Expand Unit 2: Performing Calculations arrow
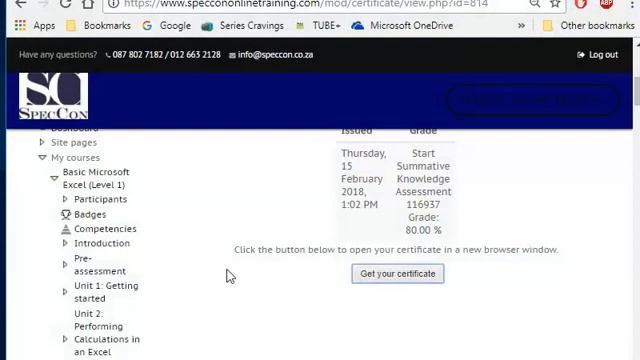The image size is (640, 360). [65, 339]
